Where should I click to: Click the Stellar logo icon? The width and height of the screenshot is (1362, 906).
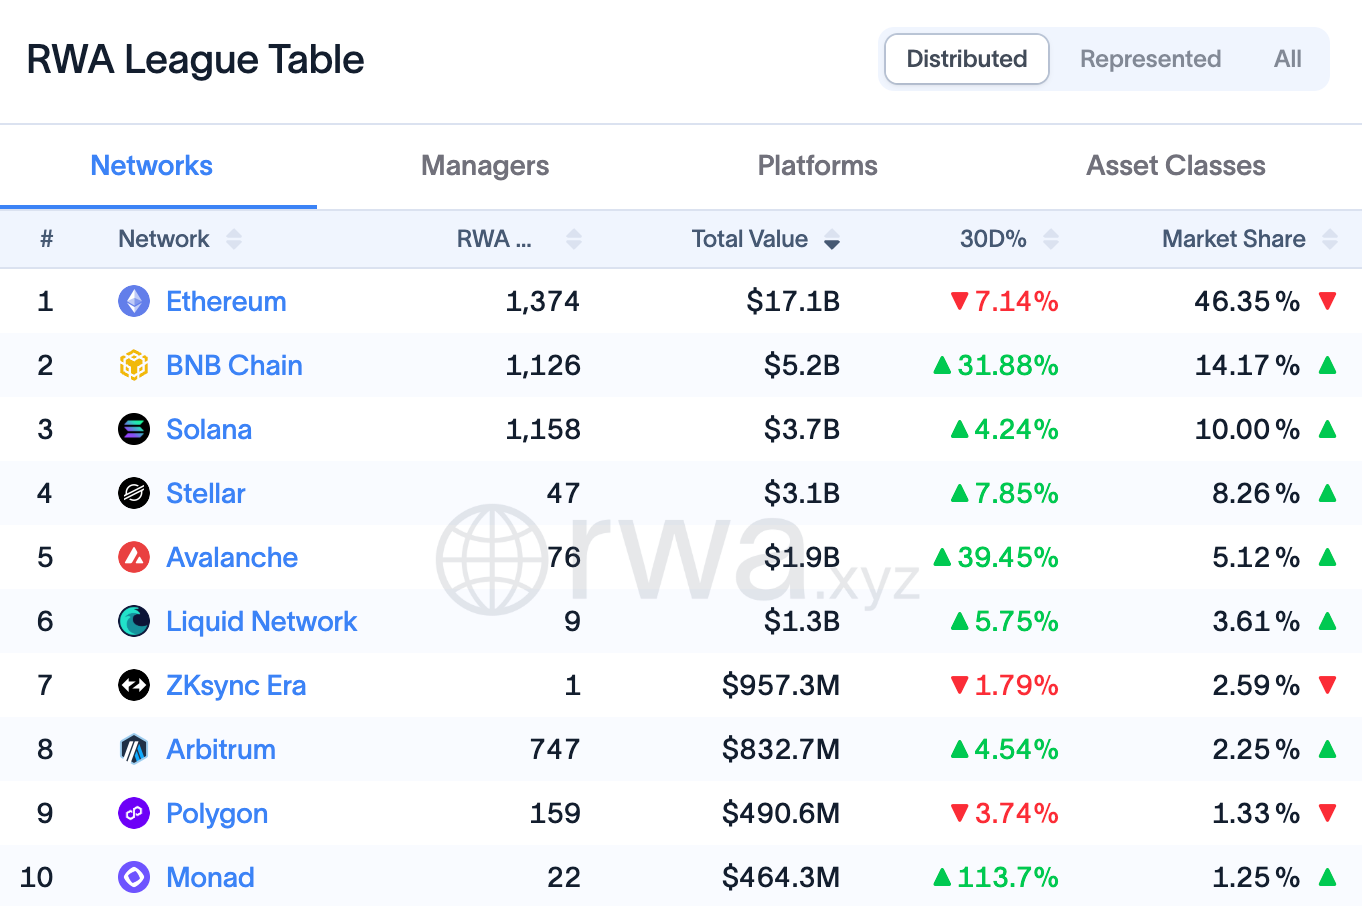(134, 493)
